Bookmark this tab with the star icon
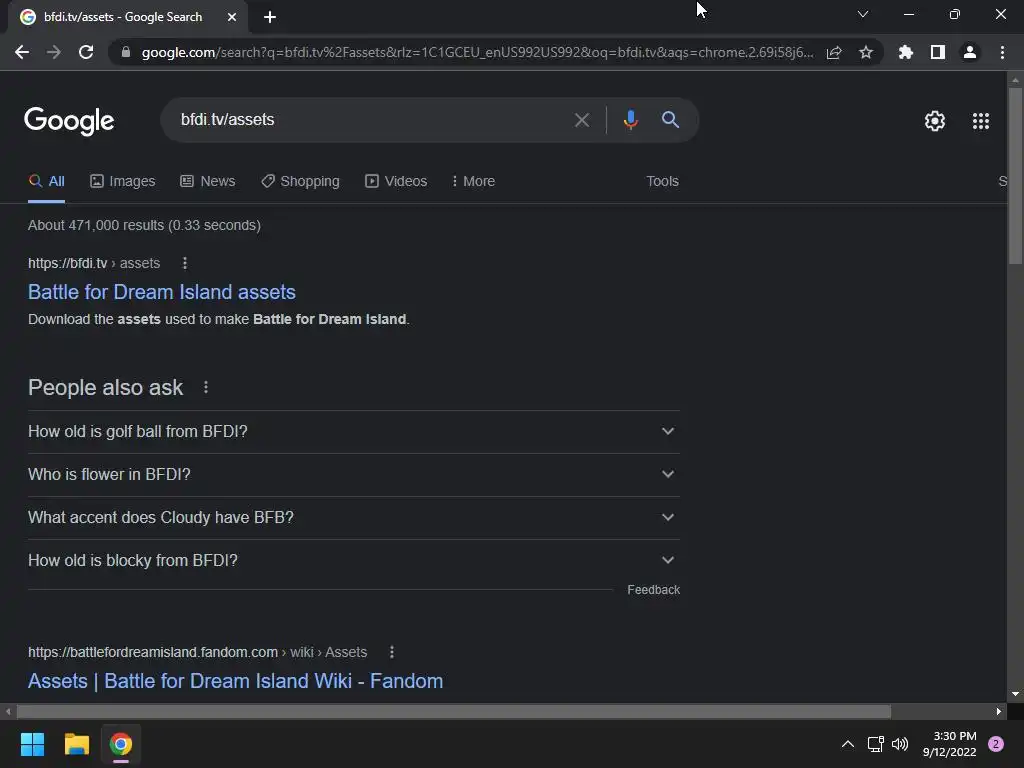This screenshot has width=1024, height=768. click(x=866, y=52)
